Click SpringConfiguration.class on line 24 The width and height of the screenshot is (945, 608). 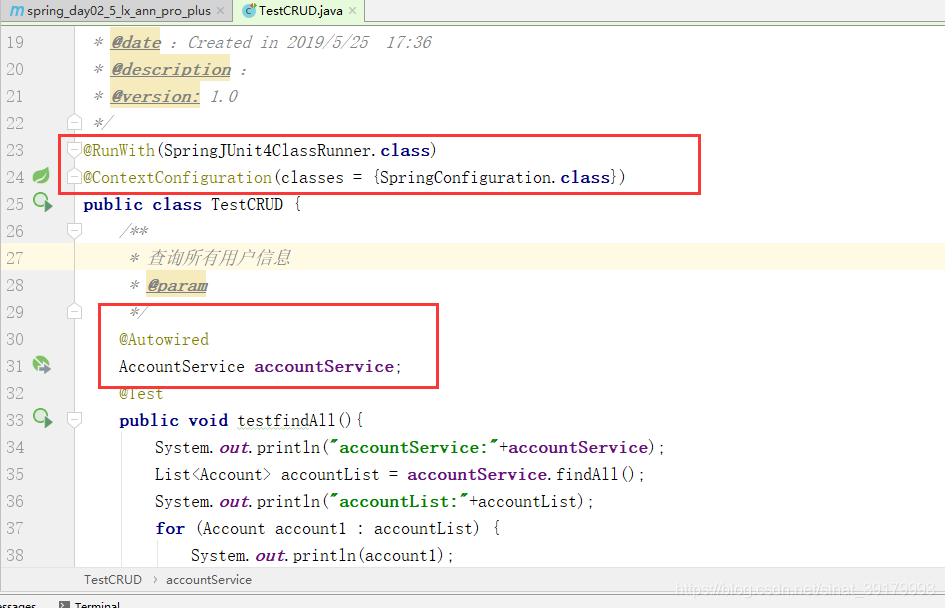pos(495,177)
